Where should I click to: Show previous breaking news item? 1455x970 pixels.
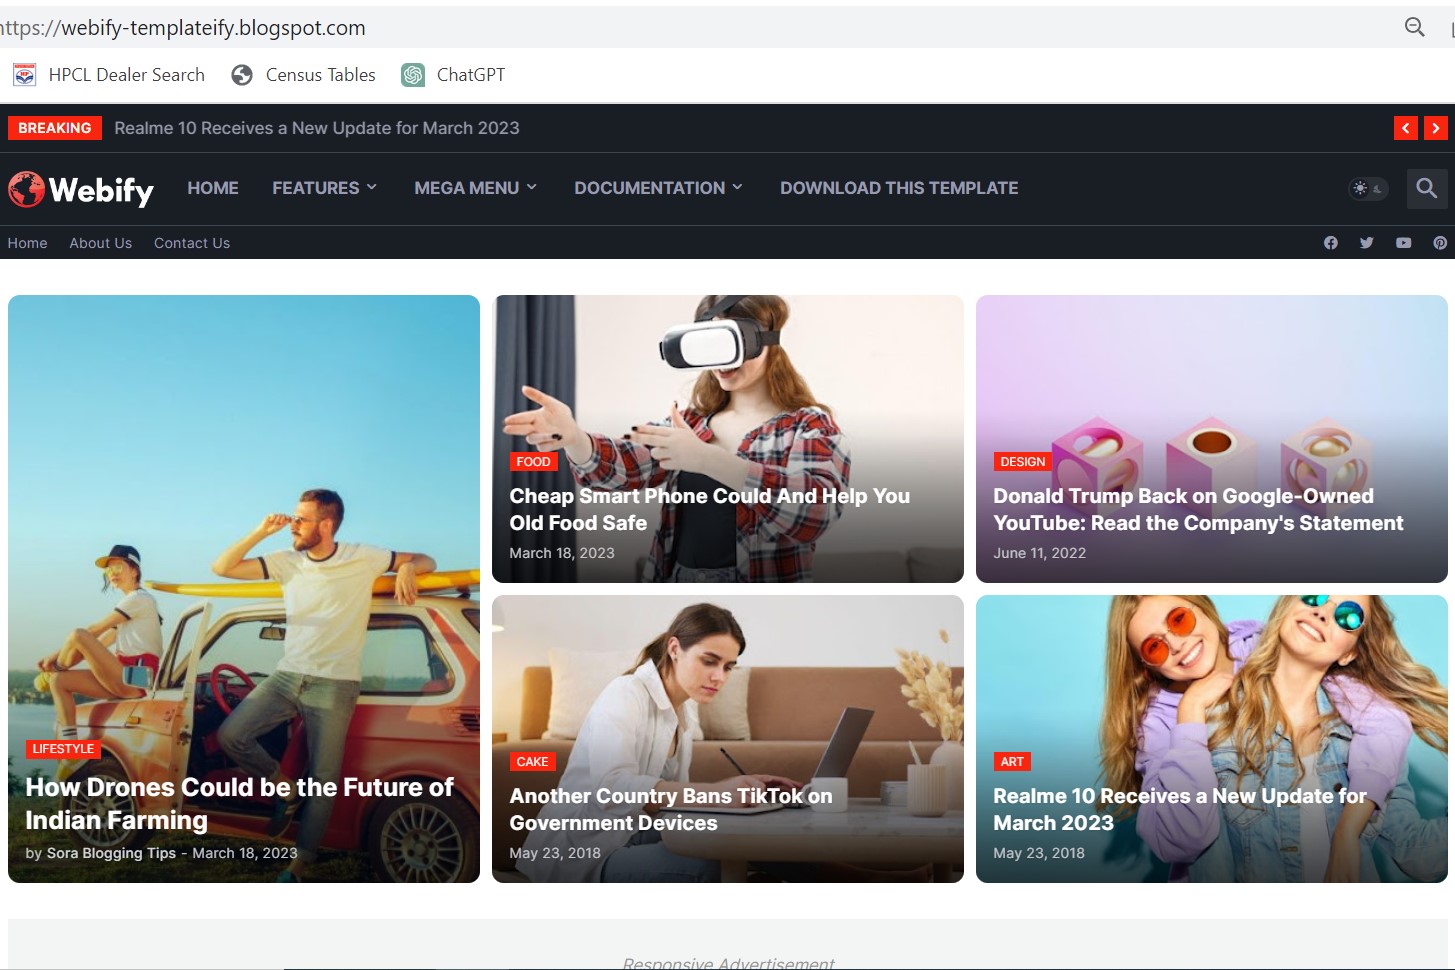point(1406,128)
